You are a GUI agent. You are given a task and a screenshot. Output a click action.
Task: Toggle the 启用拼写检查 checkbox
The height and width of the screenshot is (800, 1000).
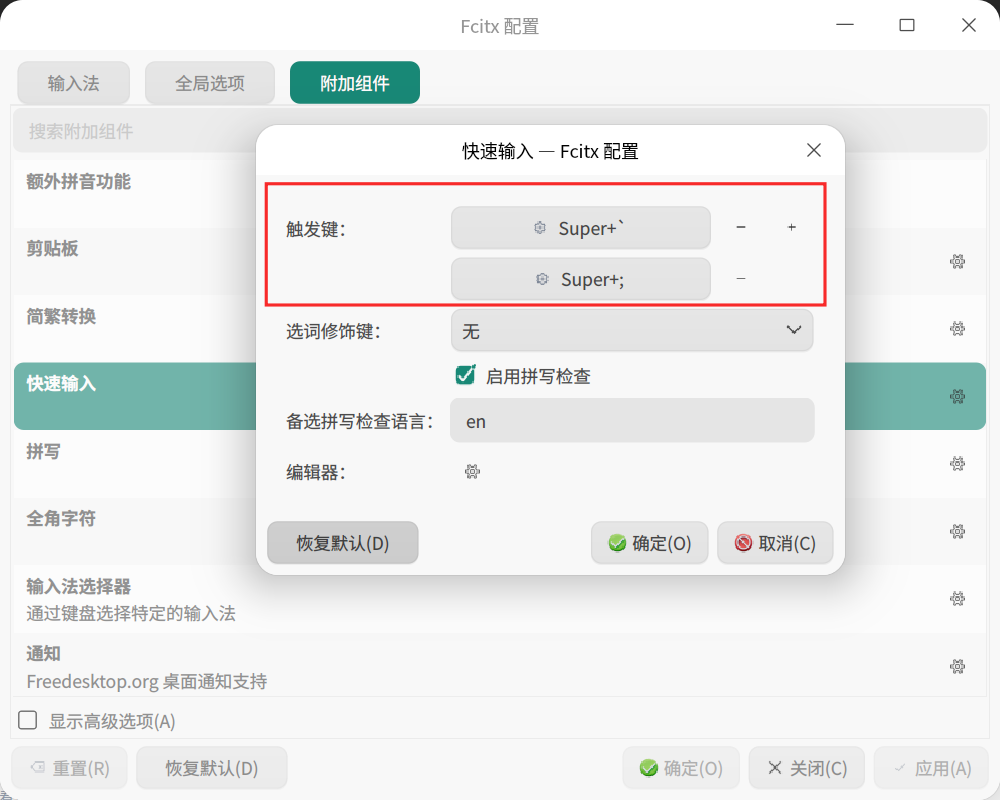pyautogui.click(x=466, y=375)
